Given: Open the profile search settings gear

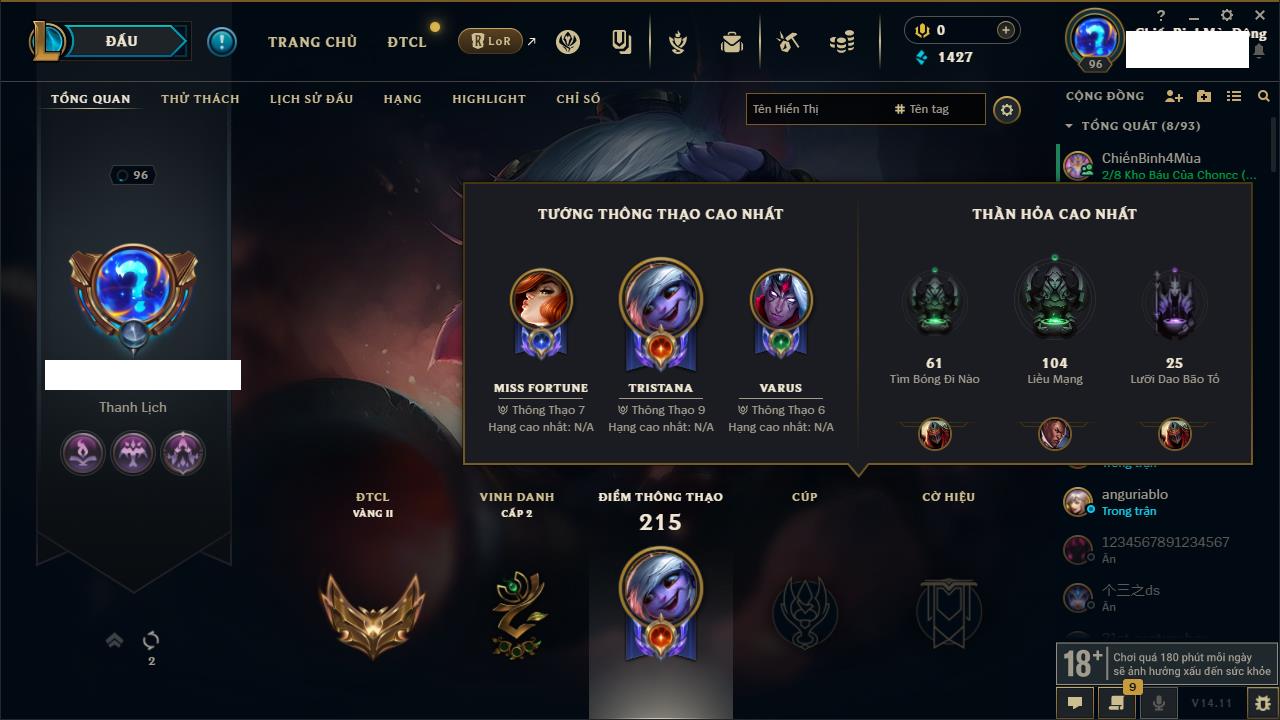Looking at the screenshot, I should [1007, 109].
